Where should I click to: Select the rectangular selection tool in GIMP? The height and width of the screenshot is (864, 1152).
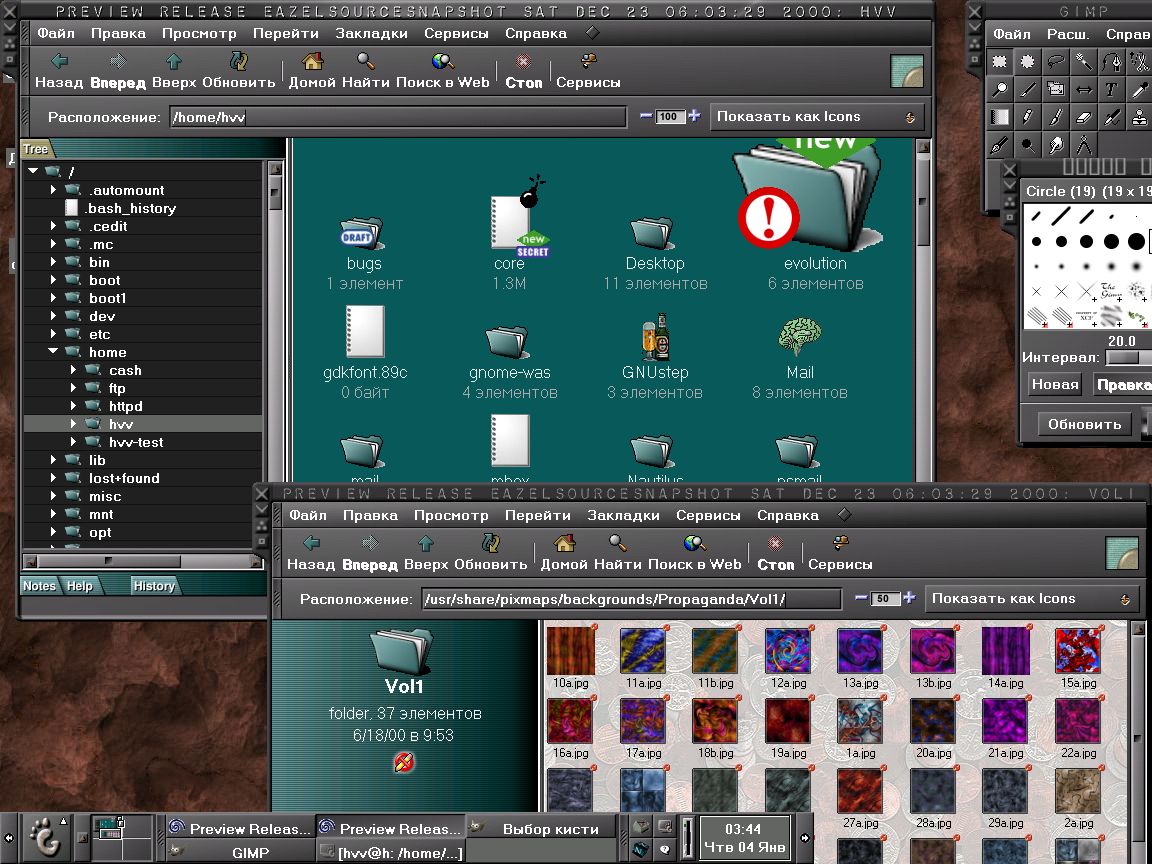(x=999, y=62)
